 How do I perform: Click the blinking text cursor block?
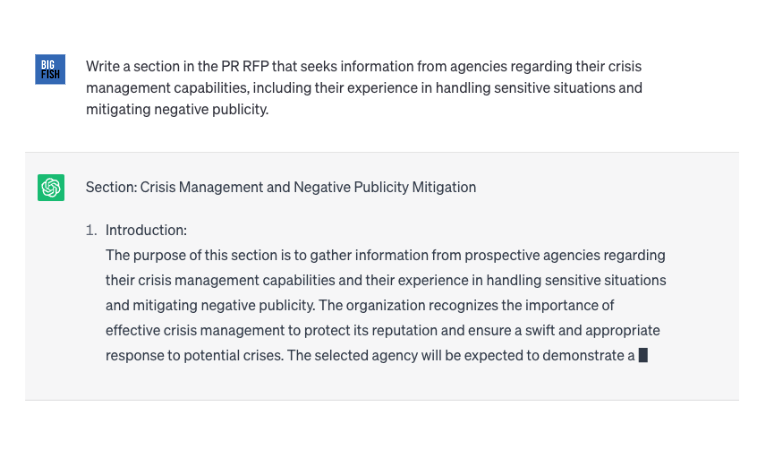coord(643,355)
